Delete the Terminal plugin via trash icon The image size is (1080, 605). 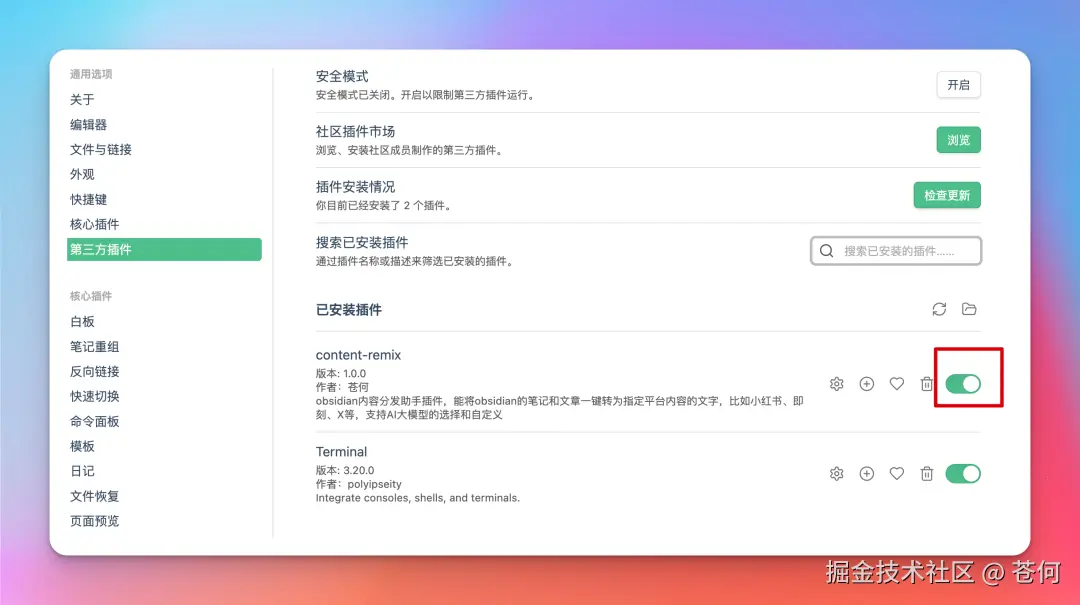pyautogui.click(x=926, y=473)
